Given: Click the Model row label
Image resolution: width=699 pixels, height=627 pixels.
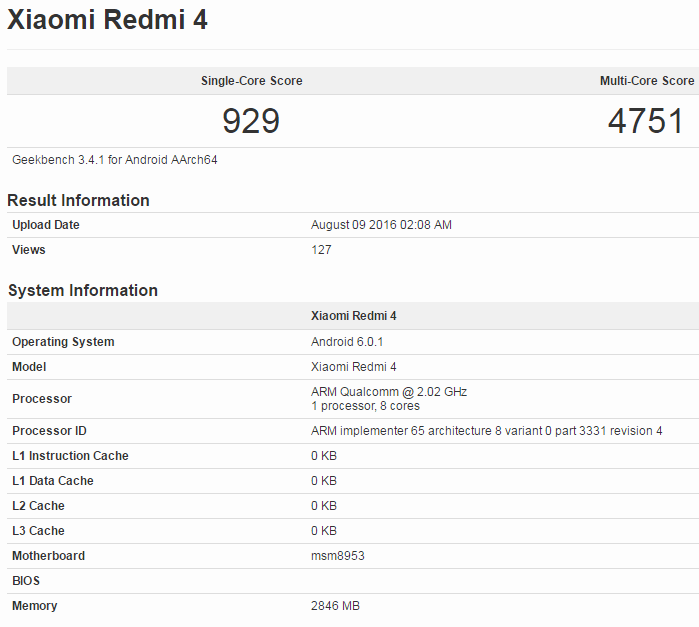Looking at the screenshot, I should point(29,367).
